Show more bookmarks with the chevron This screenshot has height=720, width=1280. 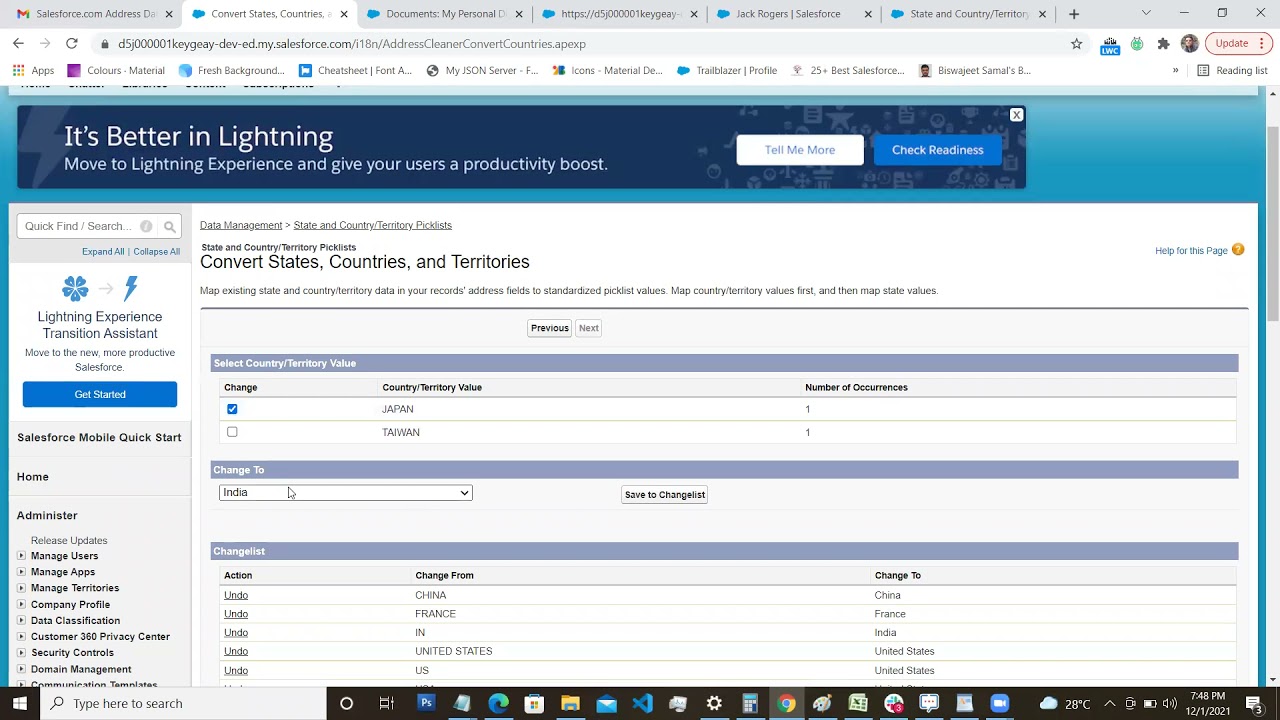click(1175, 70)
